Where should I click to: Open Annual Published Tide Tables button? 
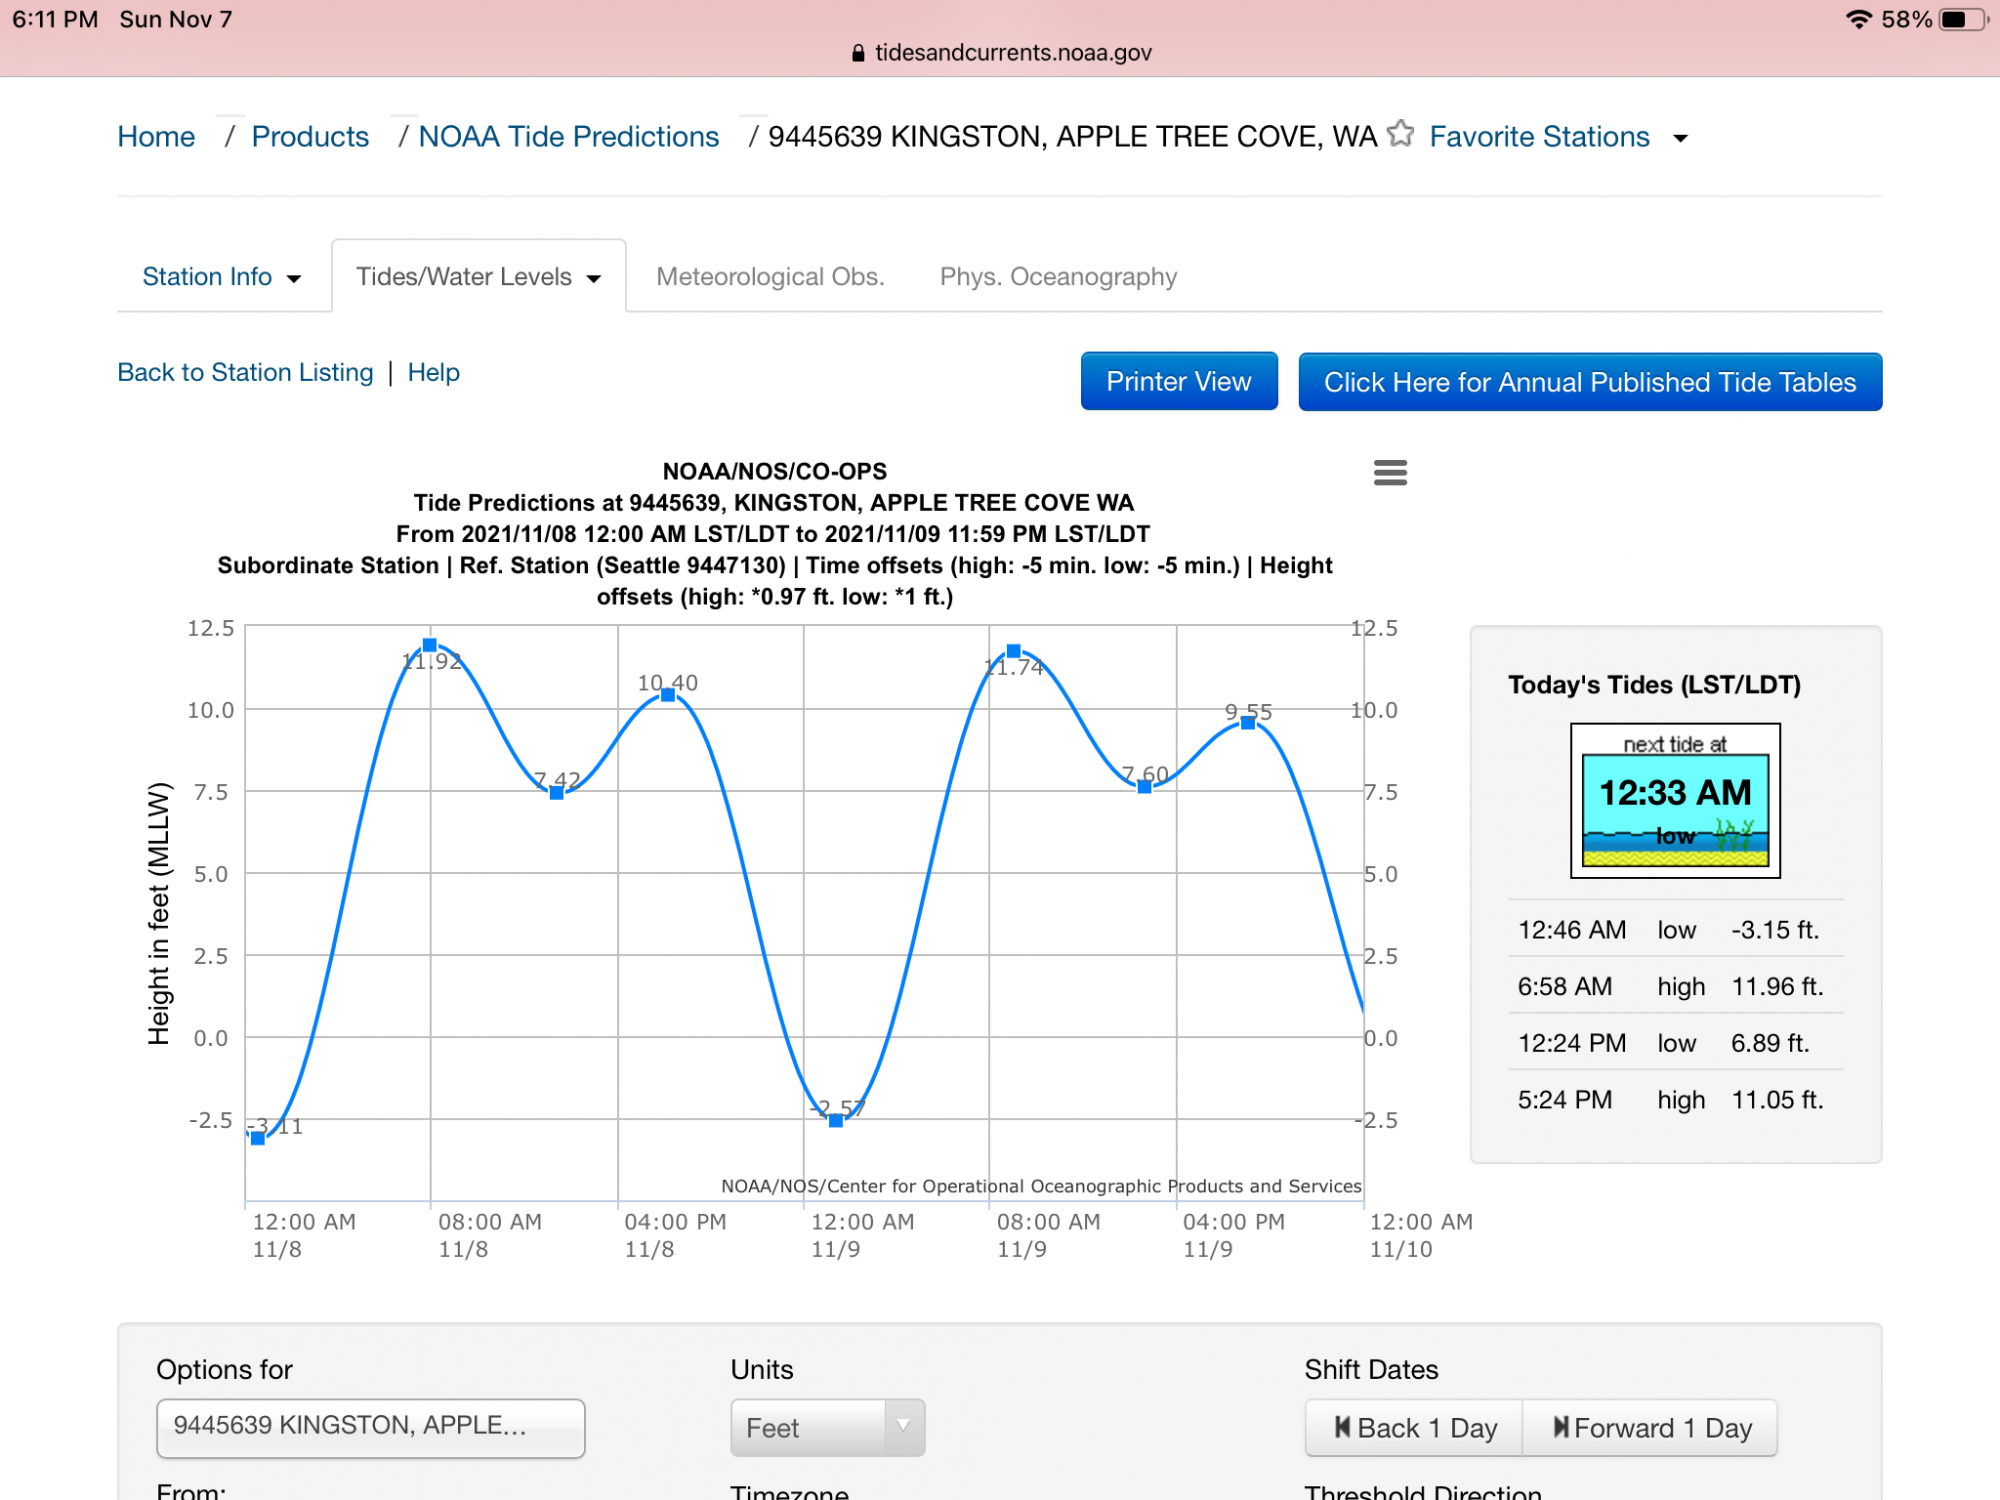[1589, 382]
